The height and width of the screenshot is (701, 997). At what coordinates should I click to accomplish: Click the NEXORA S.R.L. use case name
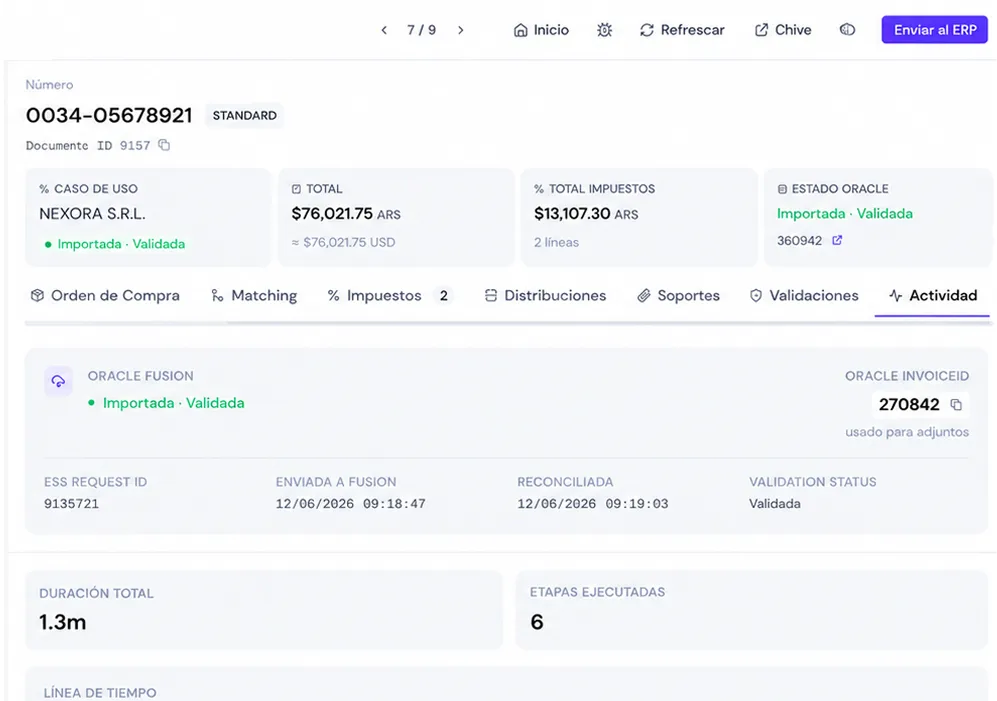click(x=93, y=214)
